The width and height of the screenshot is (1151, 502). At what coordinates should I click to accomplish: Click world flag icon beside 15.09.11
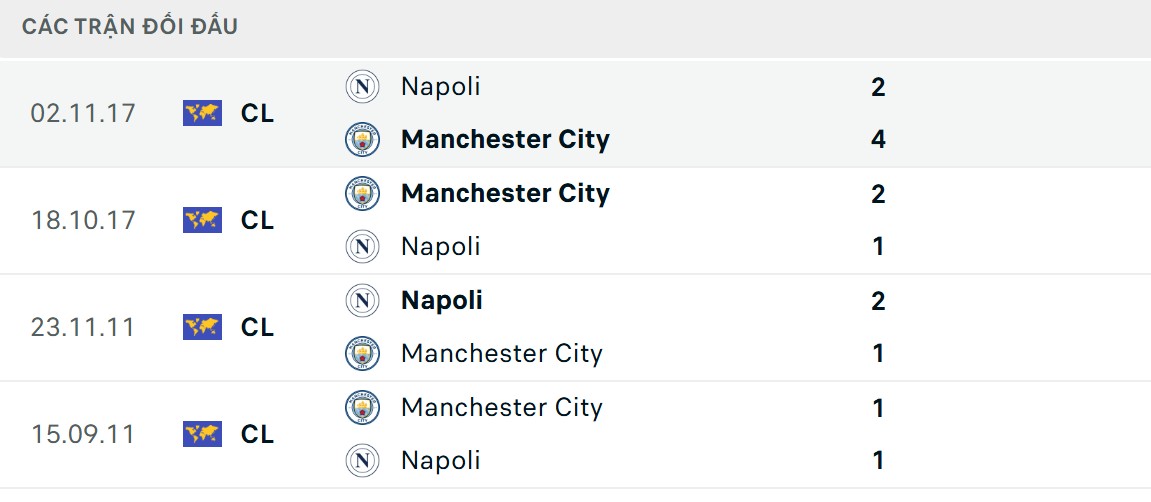coord(202,434)
